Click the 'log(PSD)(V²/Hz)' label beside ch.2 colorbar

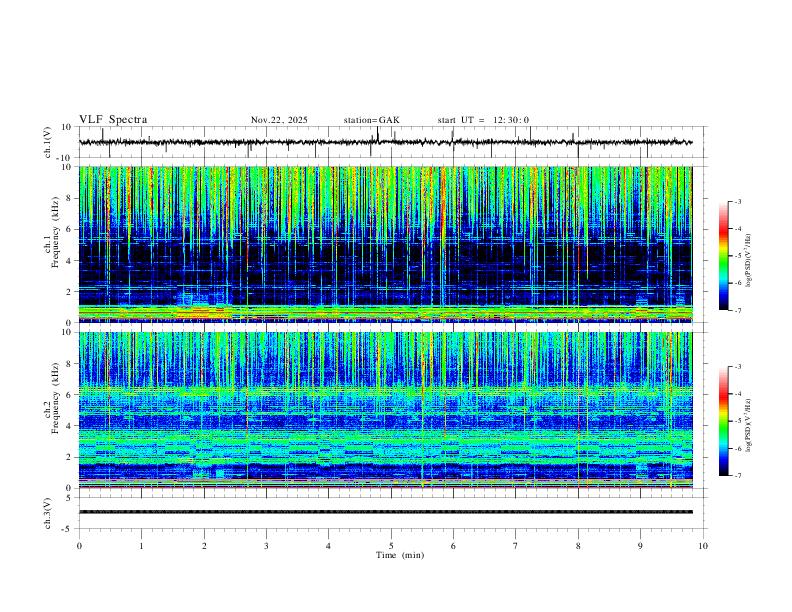pos(749,426)
